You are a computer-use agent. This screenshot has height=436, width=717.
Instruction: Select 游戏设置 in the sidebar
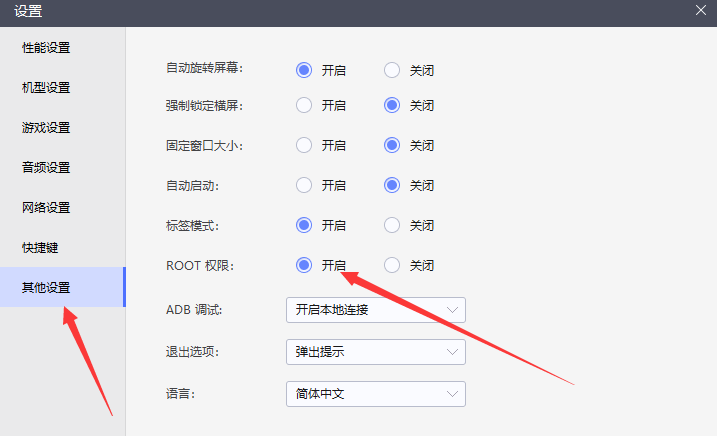pos(47,128)
